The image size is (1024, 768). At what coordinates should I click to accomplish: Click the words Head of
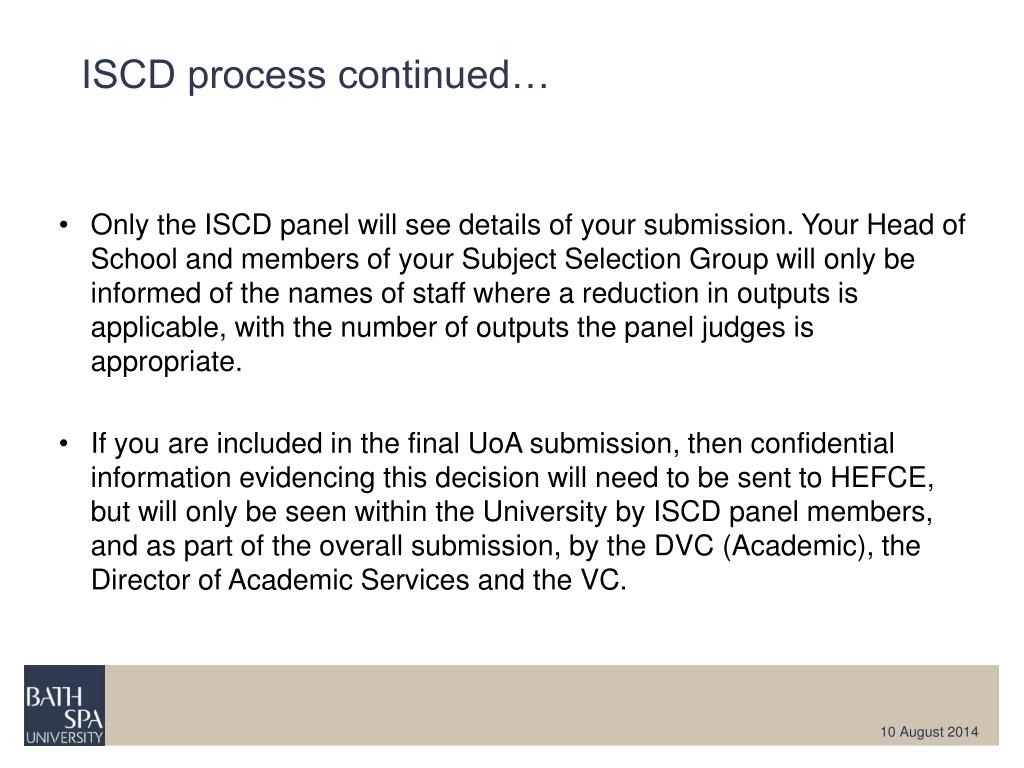coord(916,225)
